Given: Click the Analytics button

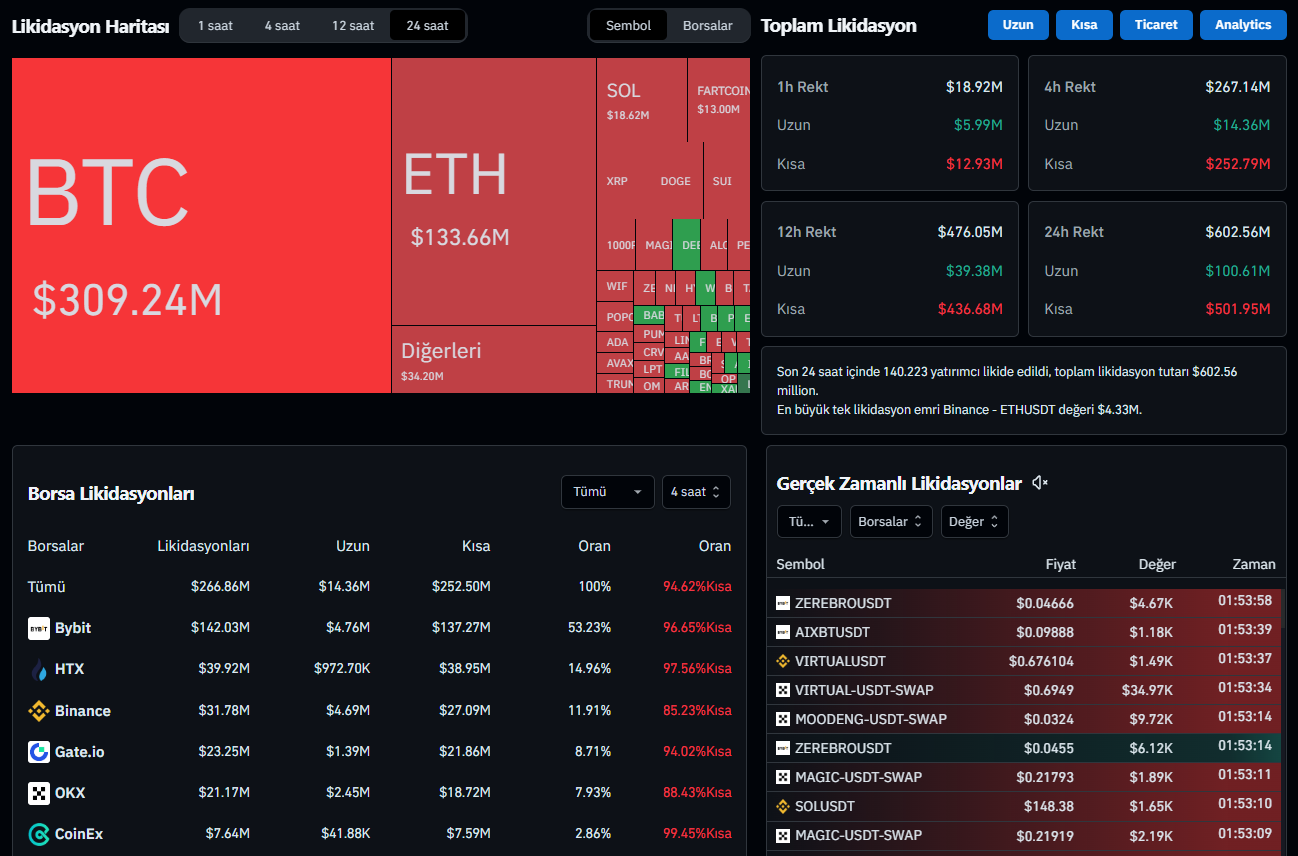Looking at the screenshot, I should (1242, 25).
